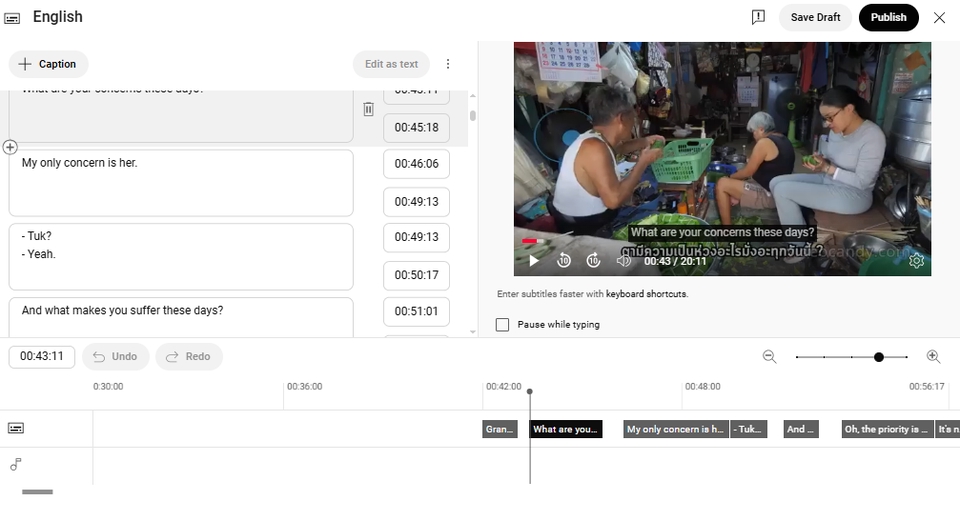Change the 00:46:06 start time field

(x=416, y=164)
